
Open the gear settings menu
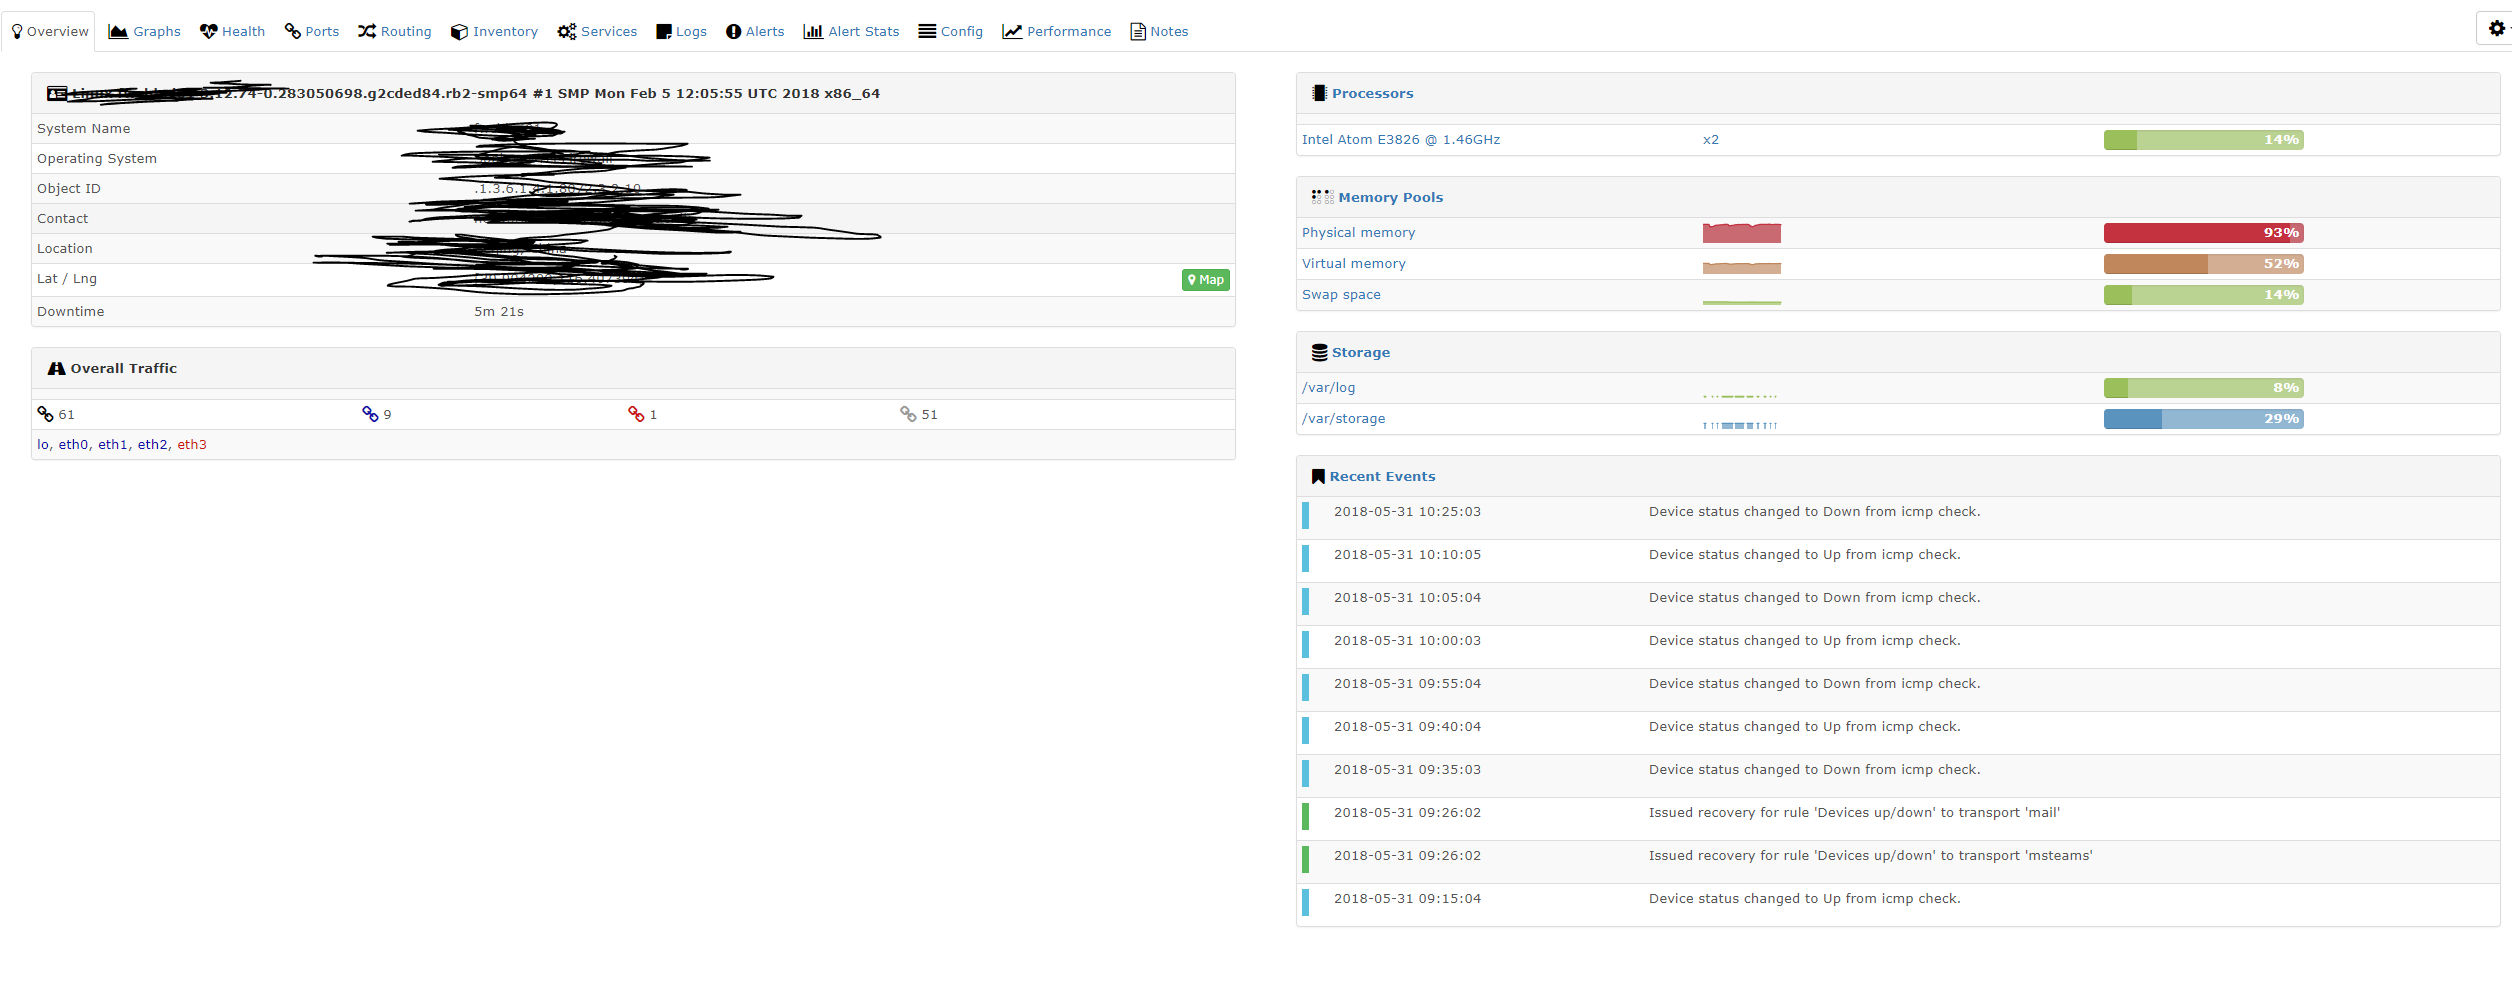click(2497, 28)
